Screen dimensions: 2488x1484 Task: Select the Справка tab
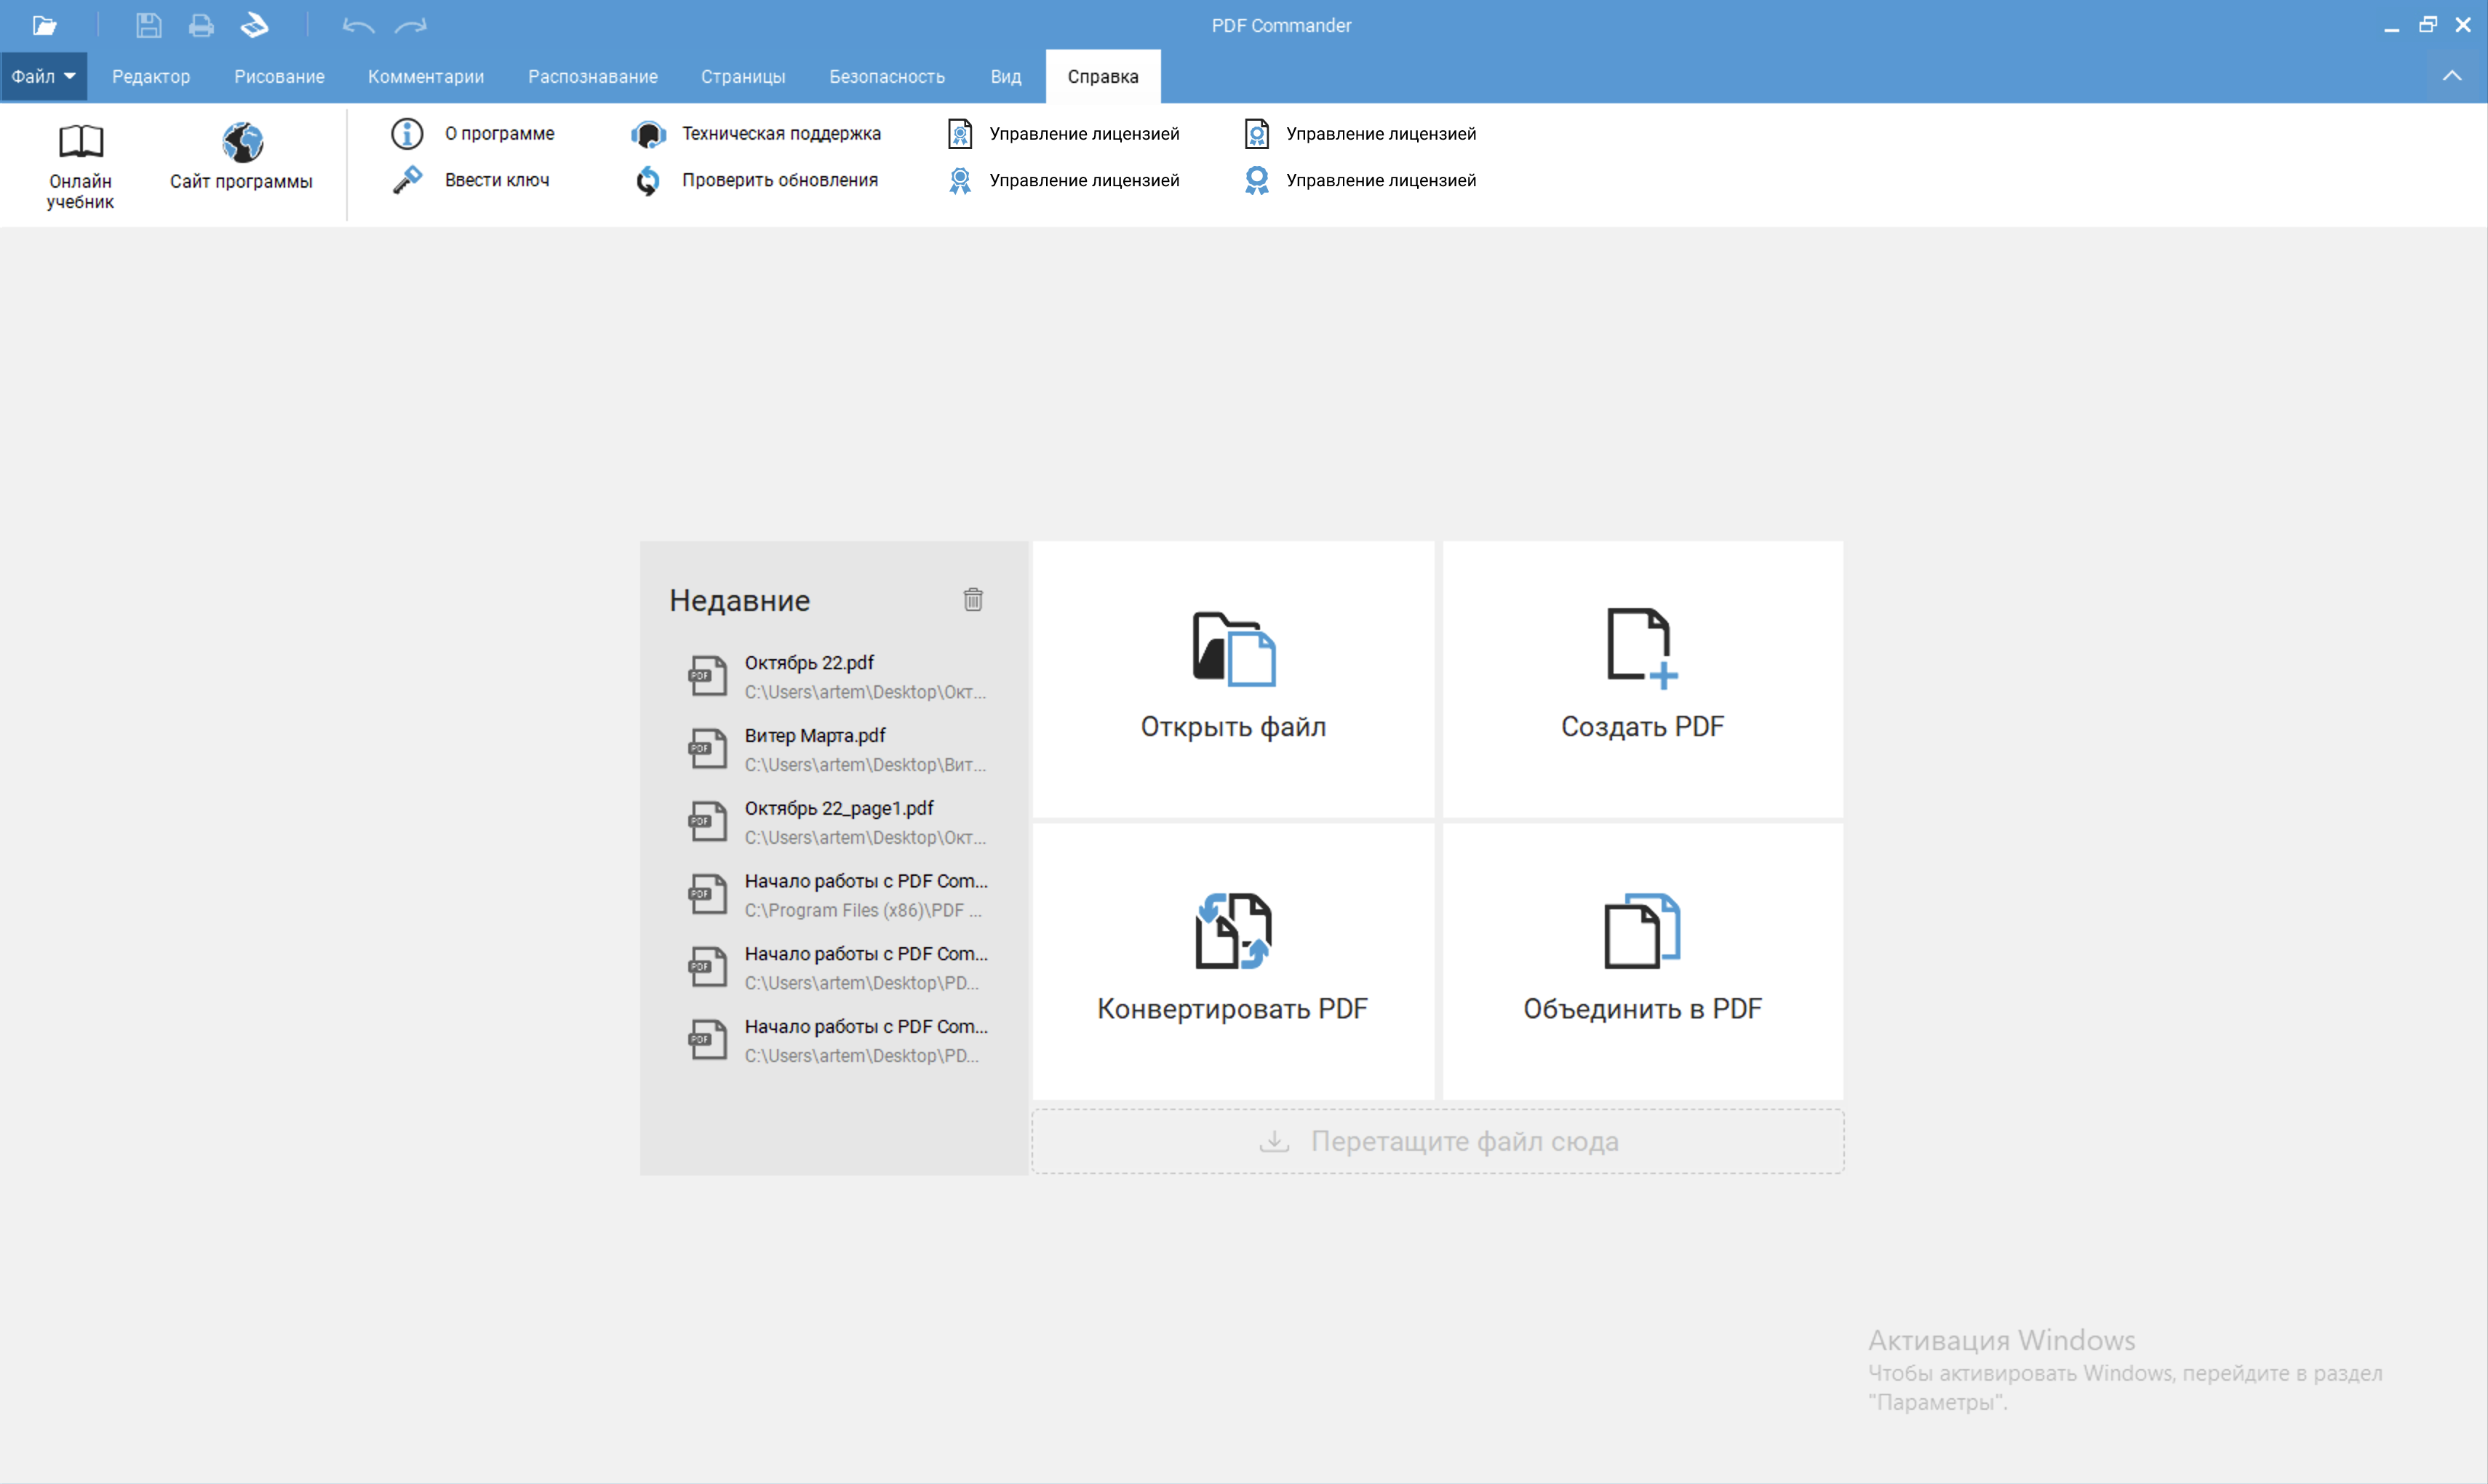coord(1103,76)
